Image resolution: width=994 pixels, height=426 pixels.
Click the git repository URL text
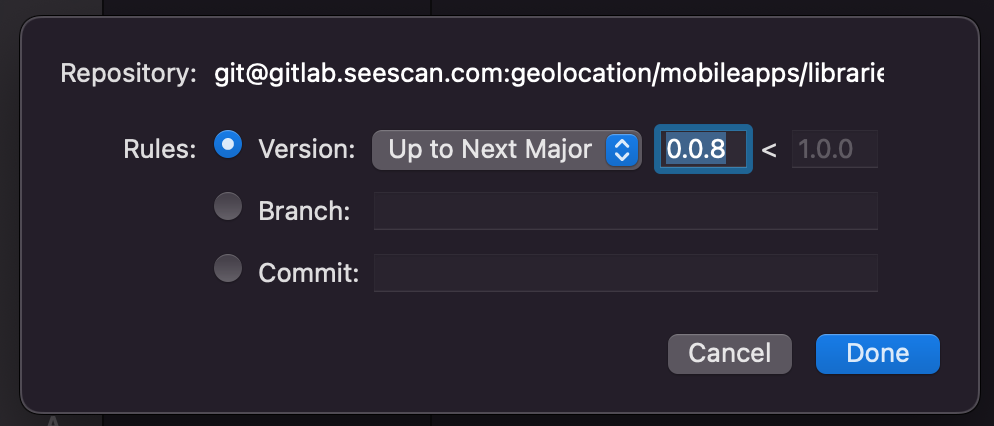tap(548, 74)
